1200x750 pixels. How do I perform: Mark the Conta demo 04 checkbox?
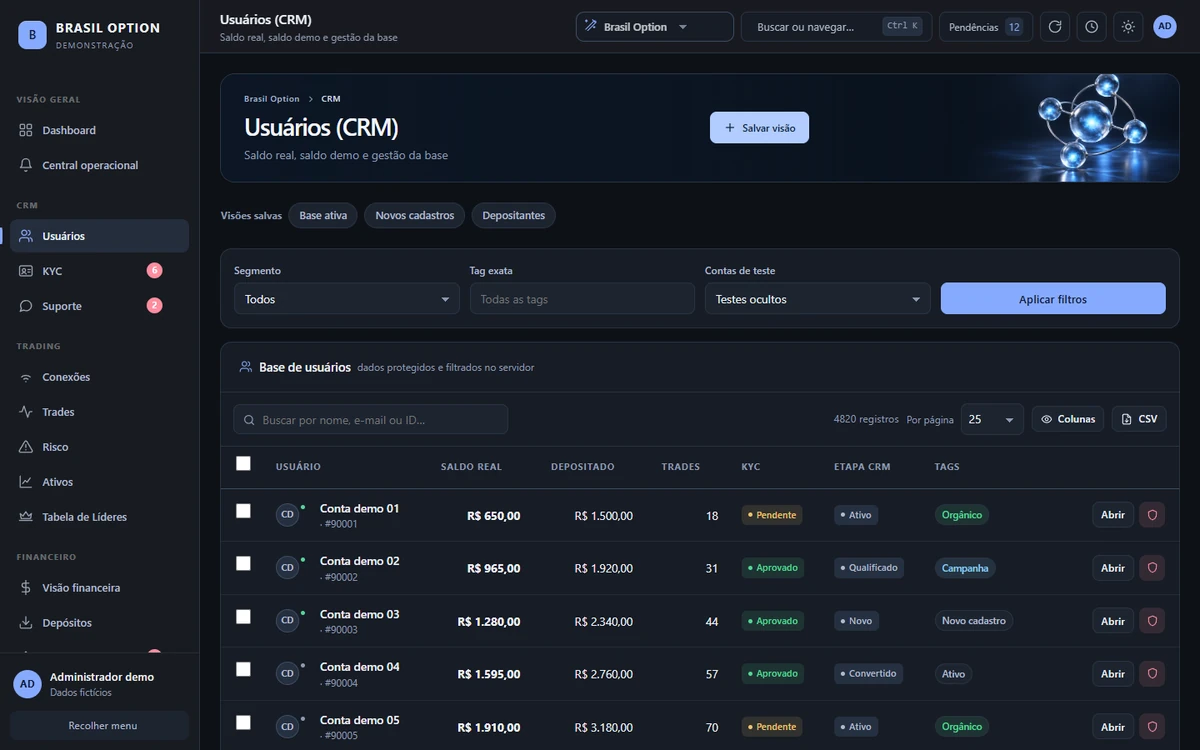click(243, 669)
